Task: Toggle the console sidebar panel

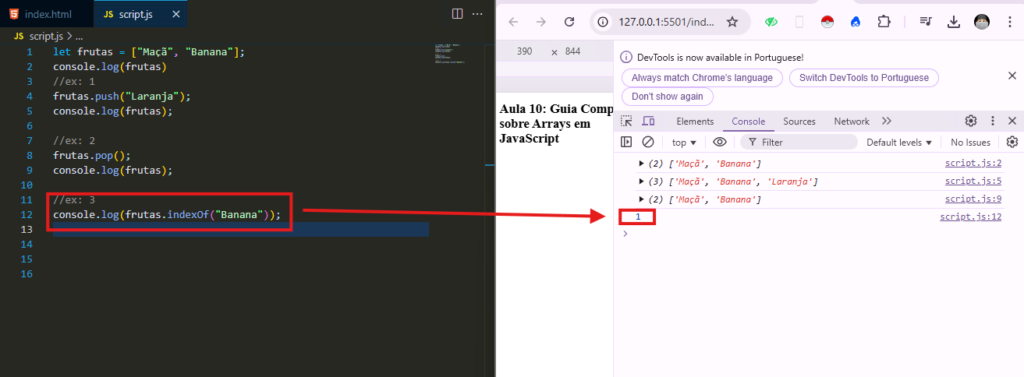Action: click(626, 142)
